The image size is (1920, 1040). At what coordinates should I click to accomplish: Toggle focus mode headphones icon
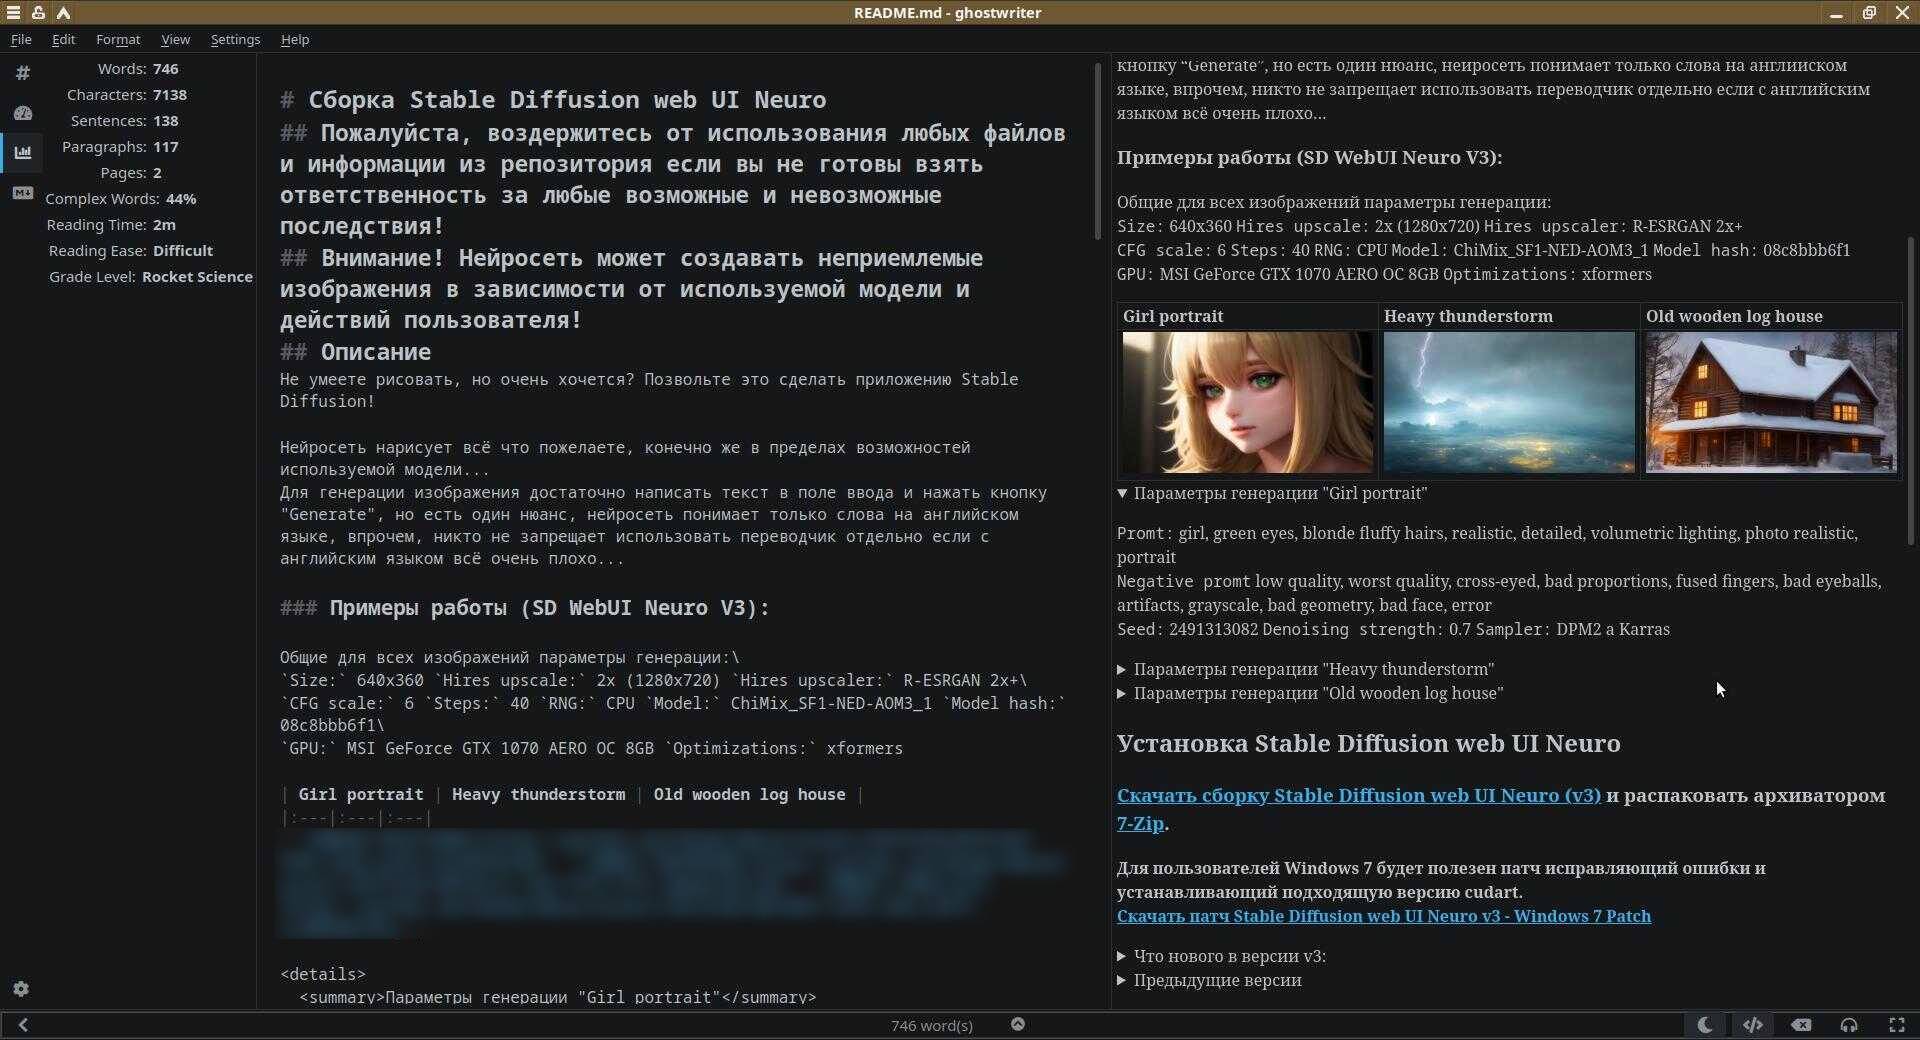pyautogui.click(x=1849, y=1025)
